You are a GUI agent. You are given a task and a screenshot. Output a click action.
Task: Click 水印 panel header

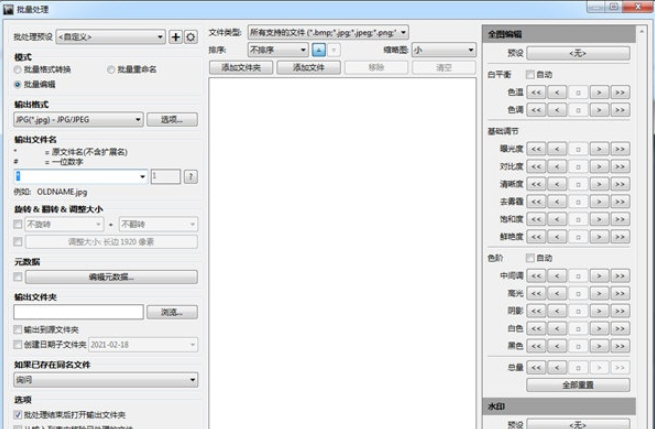point(559,406)
